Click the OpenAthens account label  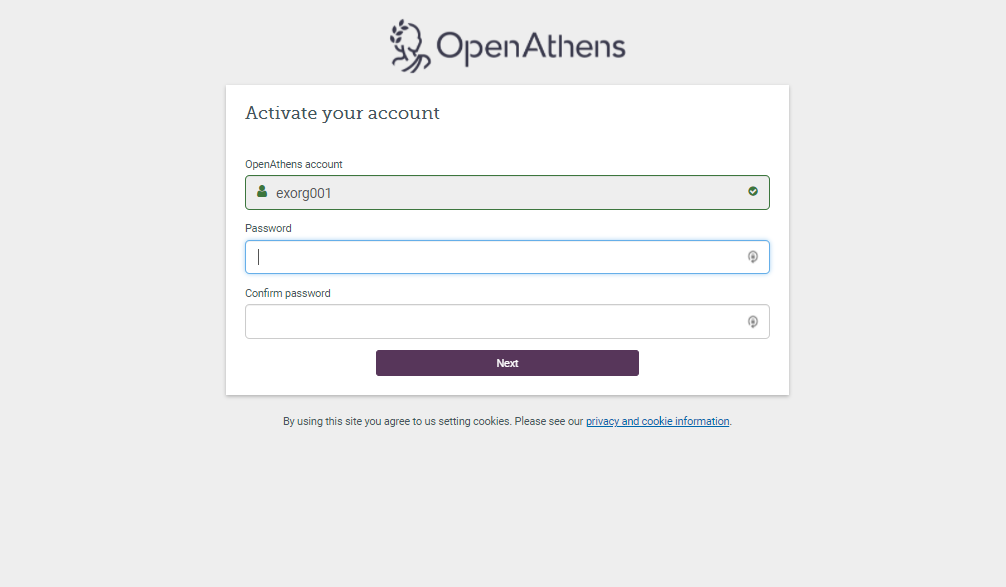coord(294,164)
